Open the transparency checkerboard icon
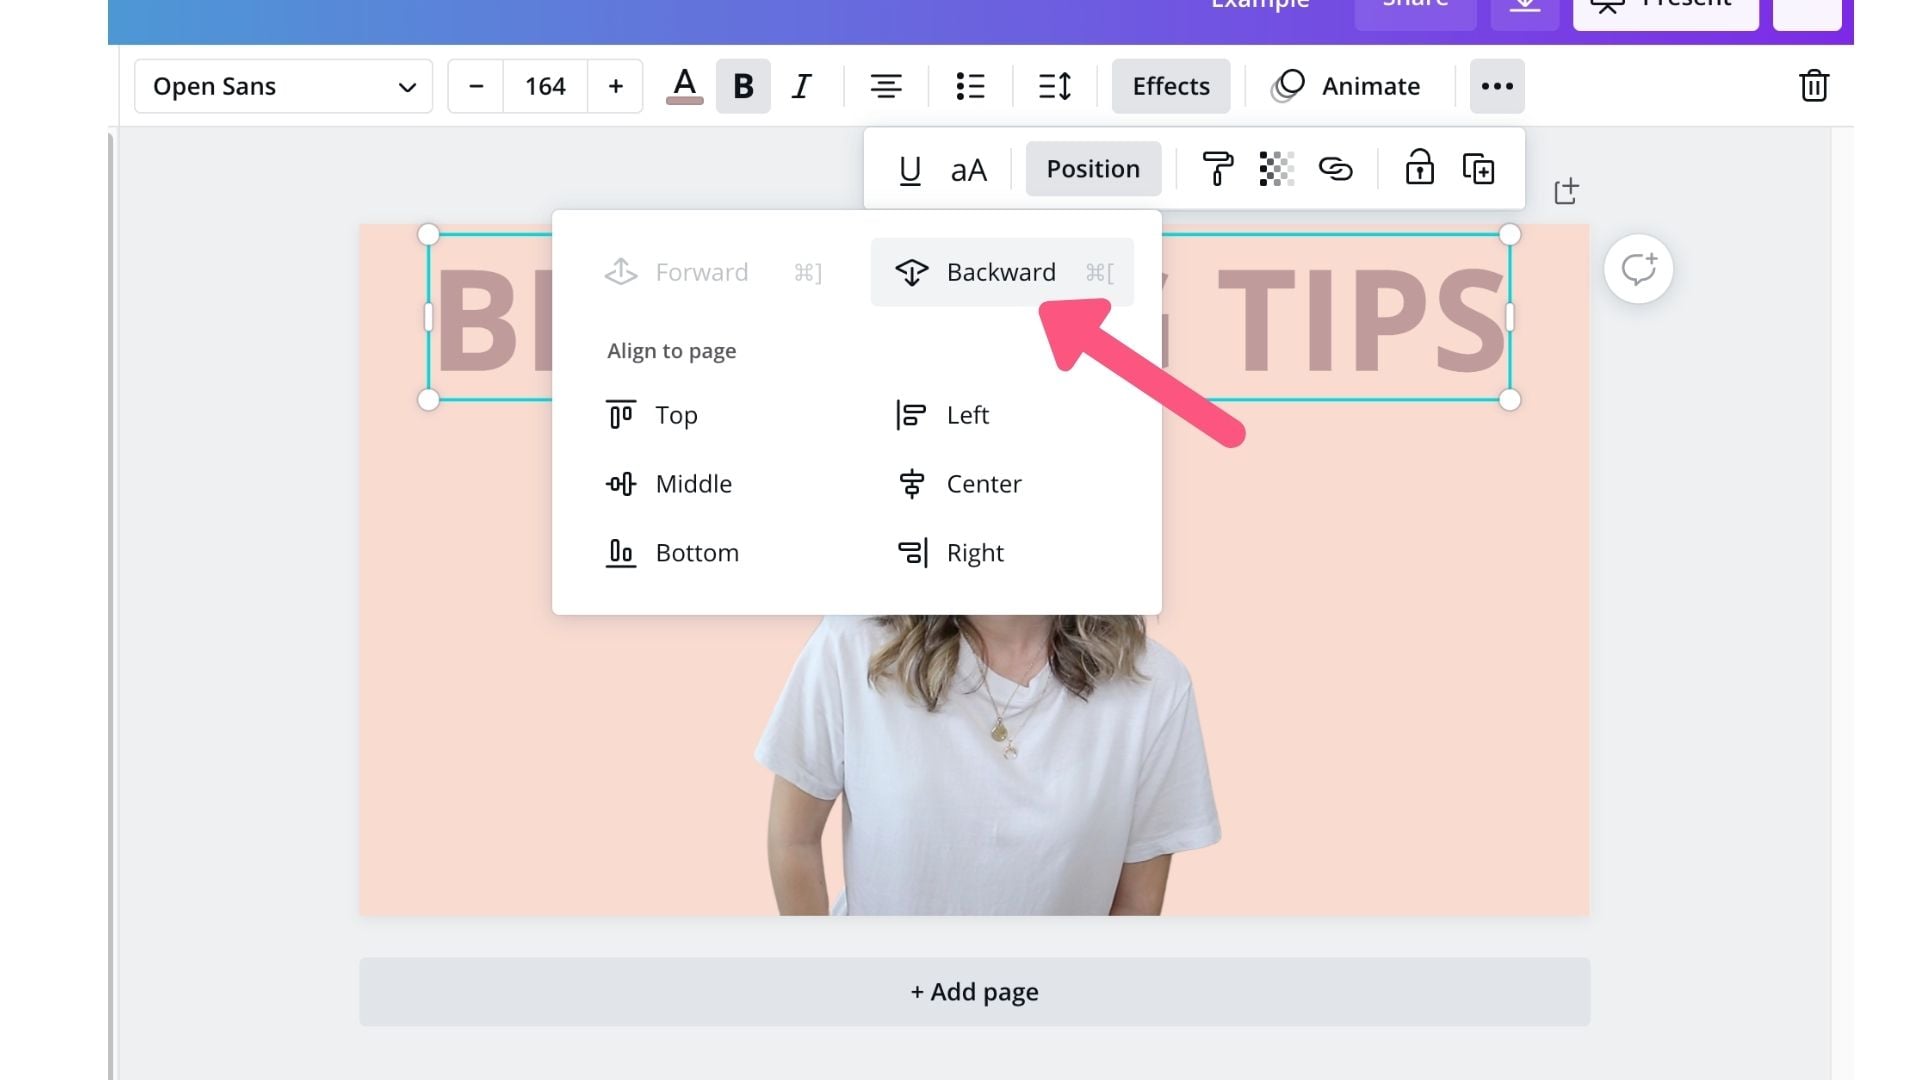1920x1080 pixels. pos(1276,169)
